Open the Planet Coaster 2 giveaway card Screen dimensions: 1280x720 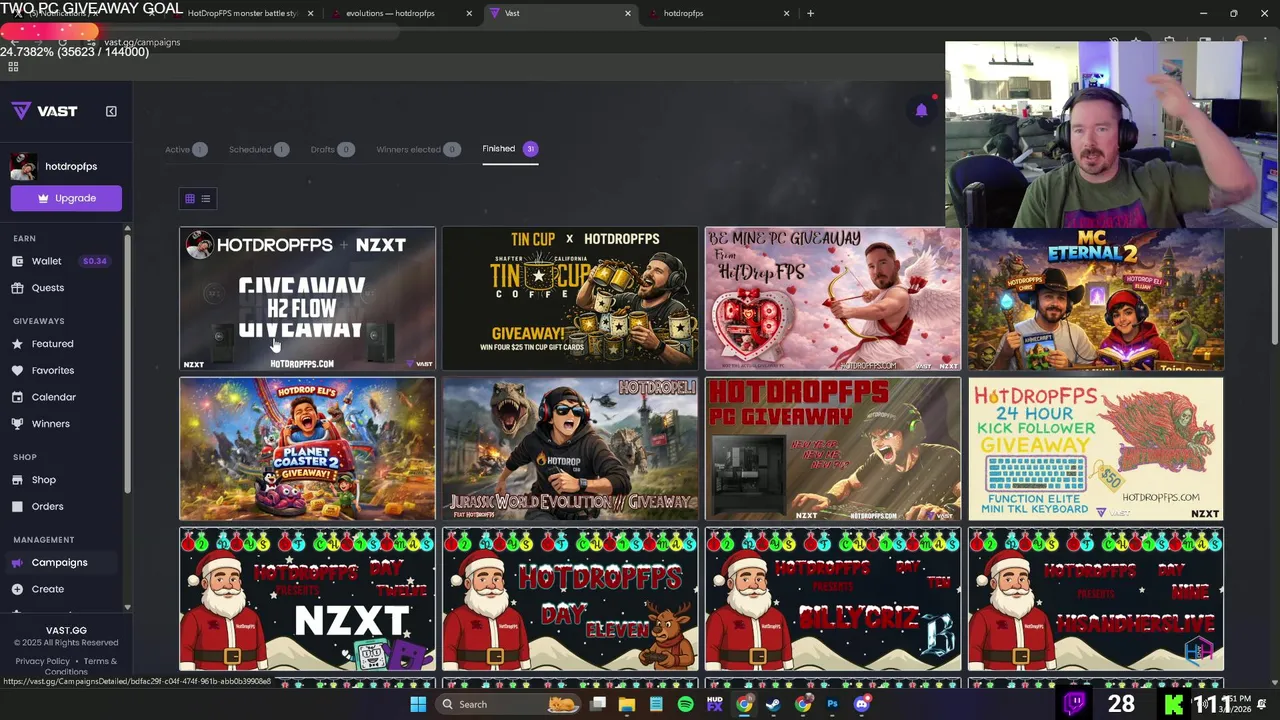(x=307, y=449)
